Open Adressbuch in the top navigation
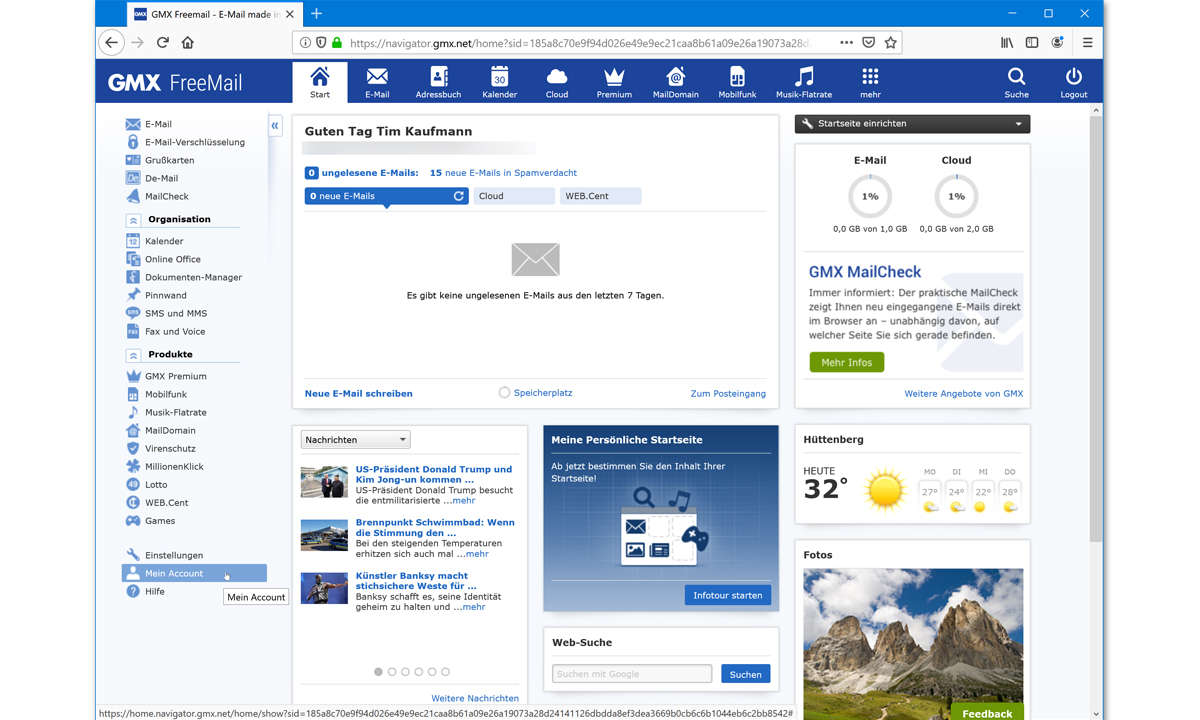Image resolution: width=1200 pixels, height=720 pixels. click(438, 82)
